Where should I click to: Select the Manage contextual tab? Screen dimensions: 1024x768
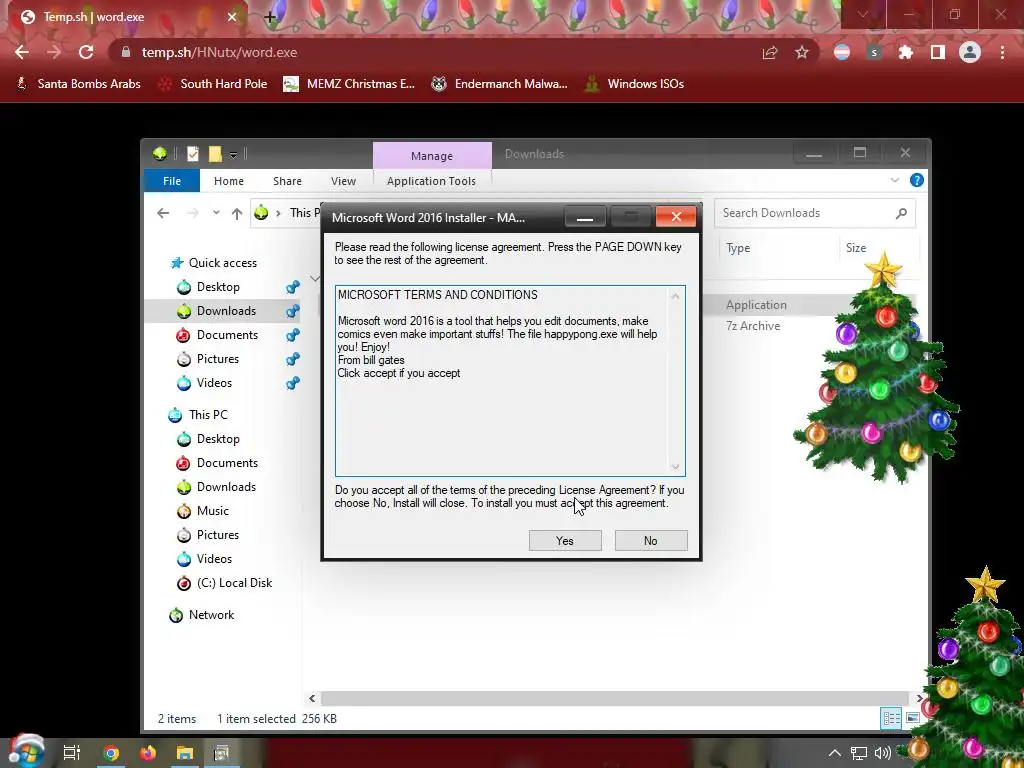[x=432, y=155]
